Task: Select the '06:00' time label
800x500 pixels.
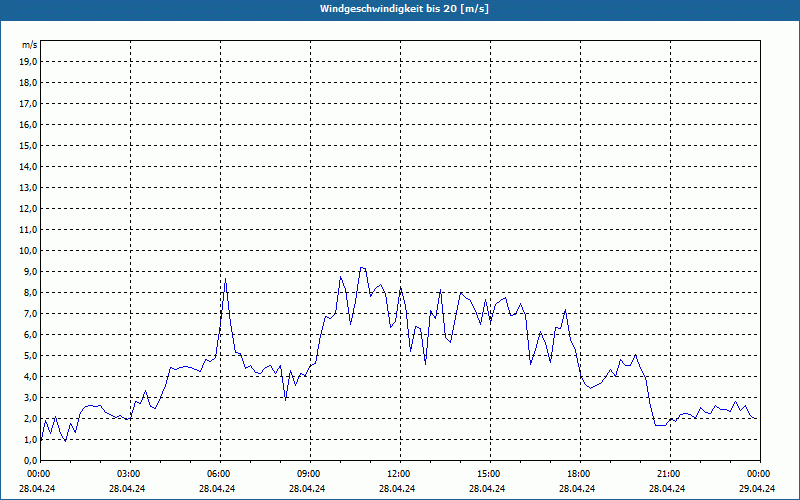Action: pyautogui.click(x=220, y=474)
